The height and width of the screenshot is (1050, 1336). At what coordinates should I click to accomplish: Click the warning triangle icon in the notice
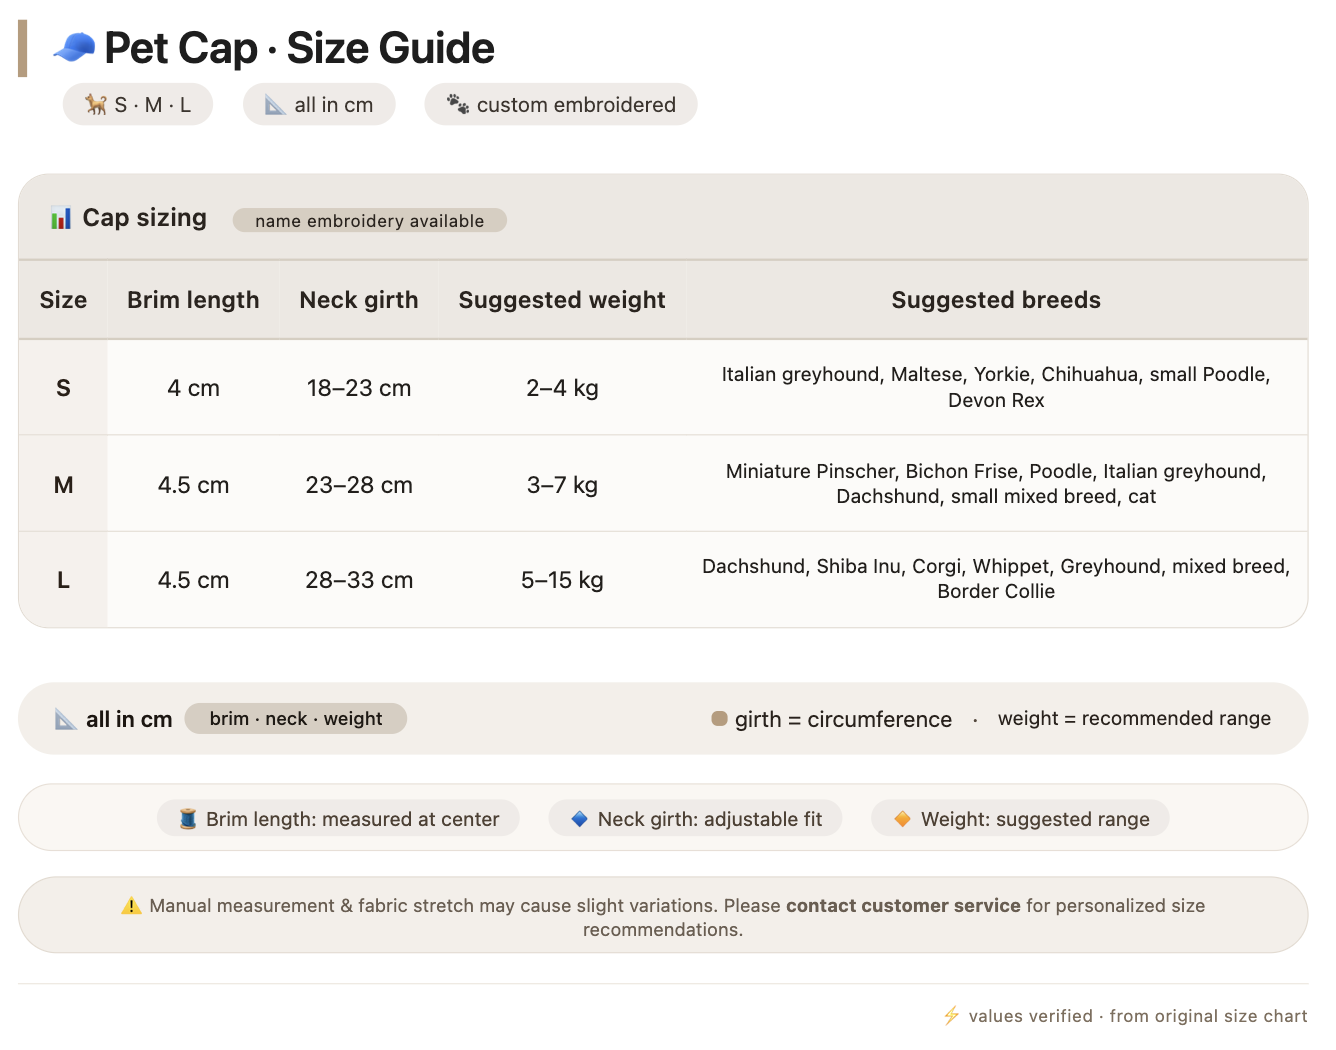coord(131,906)
